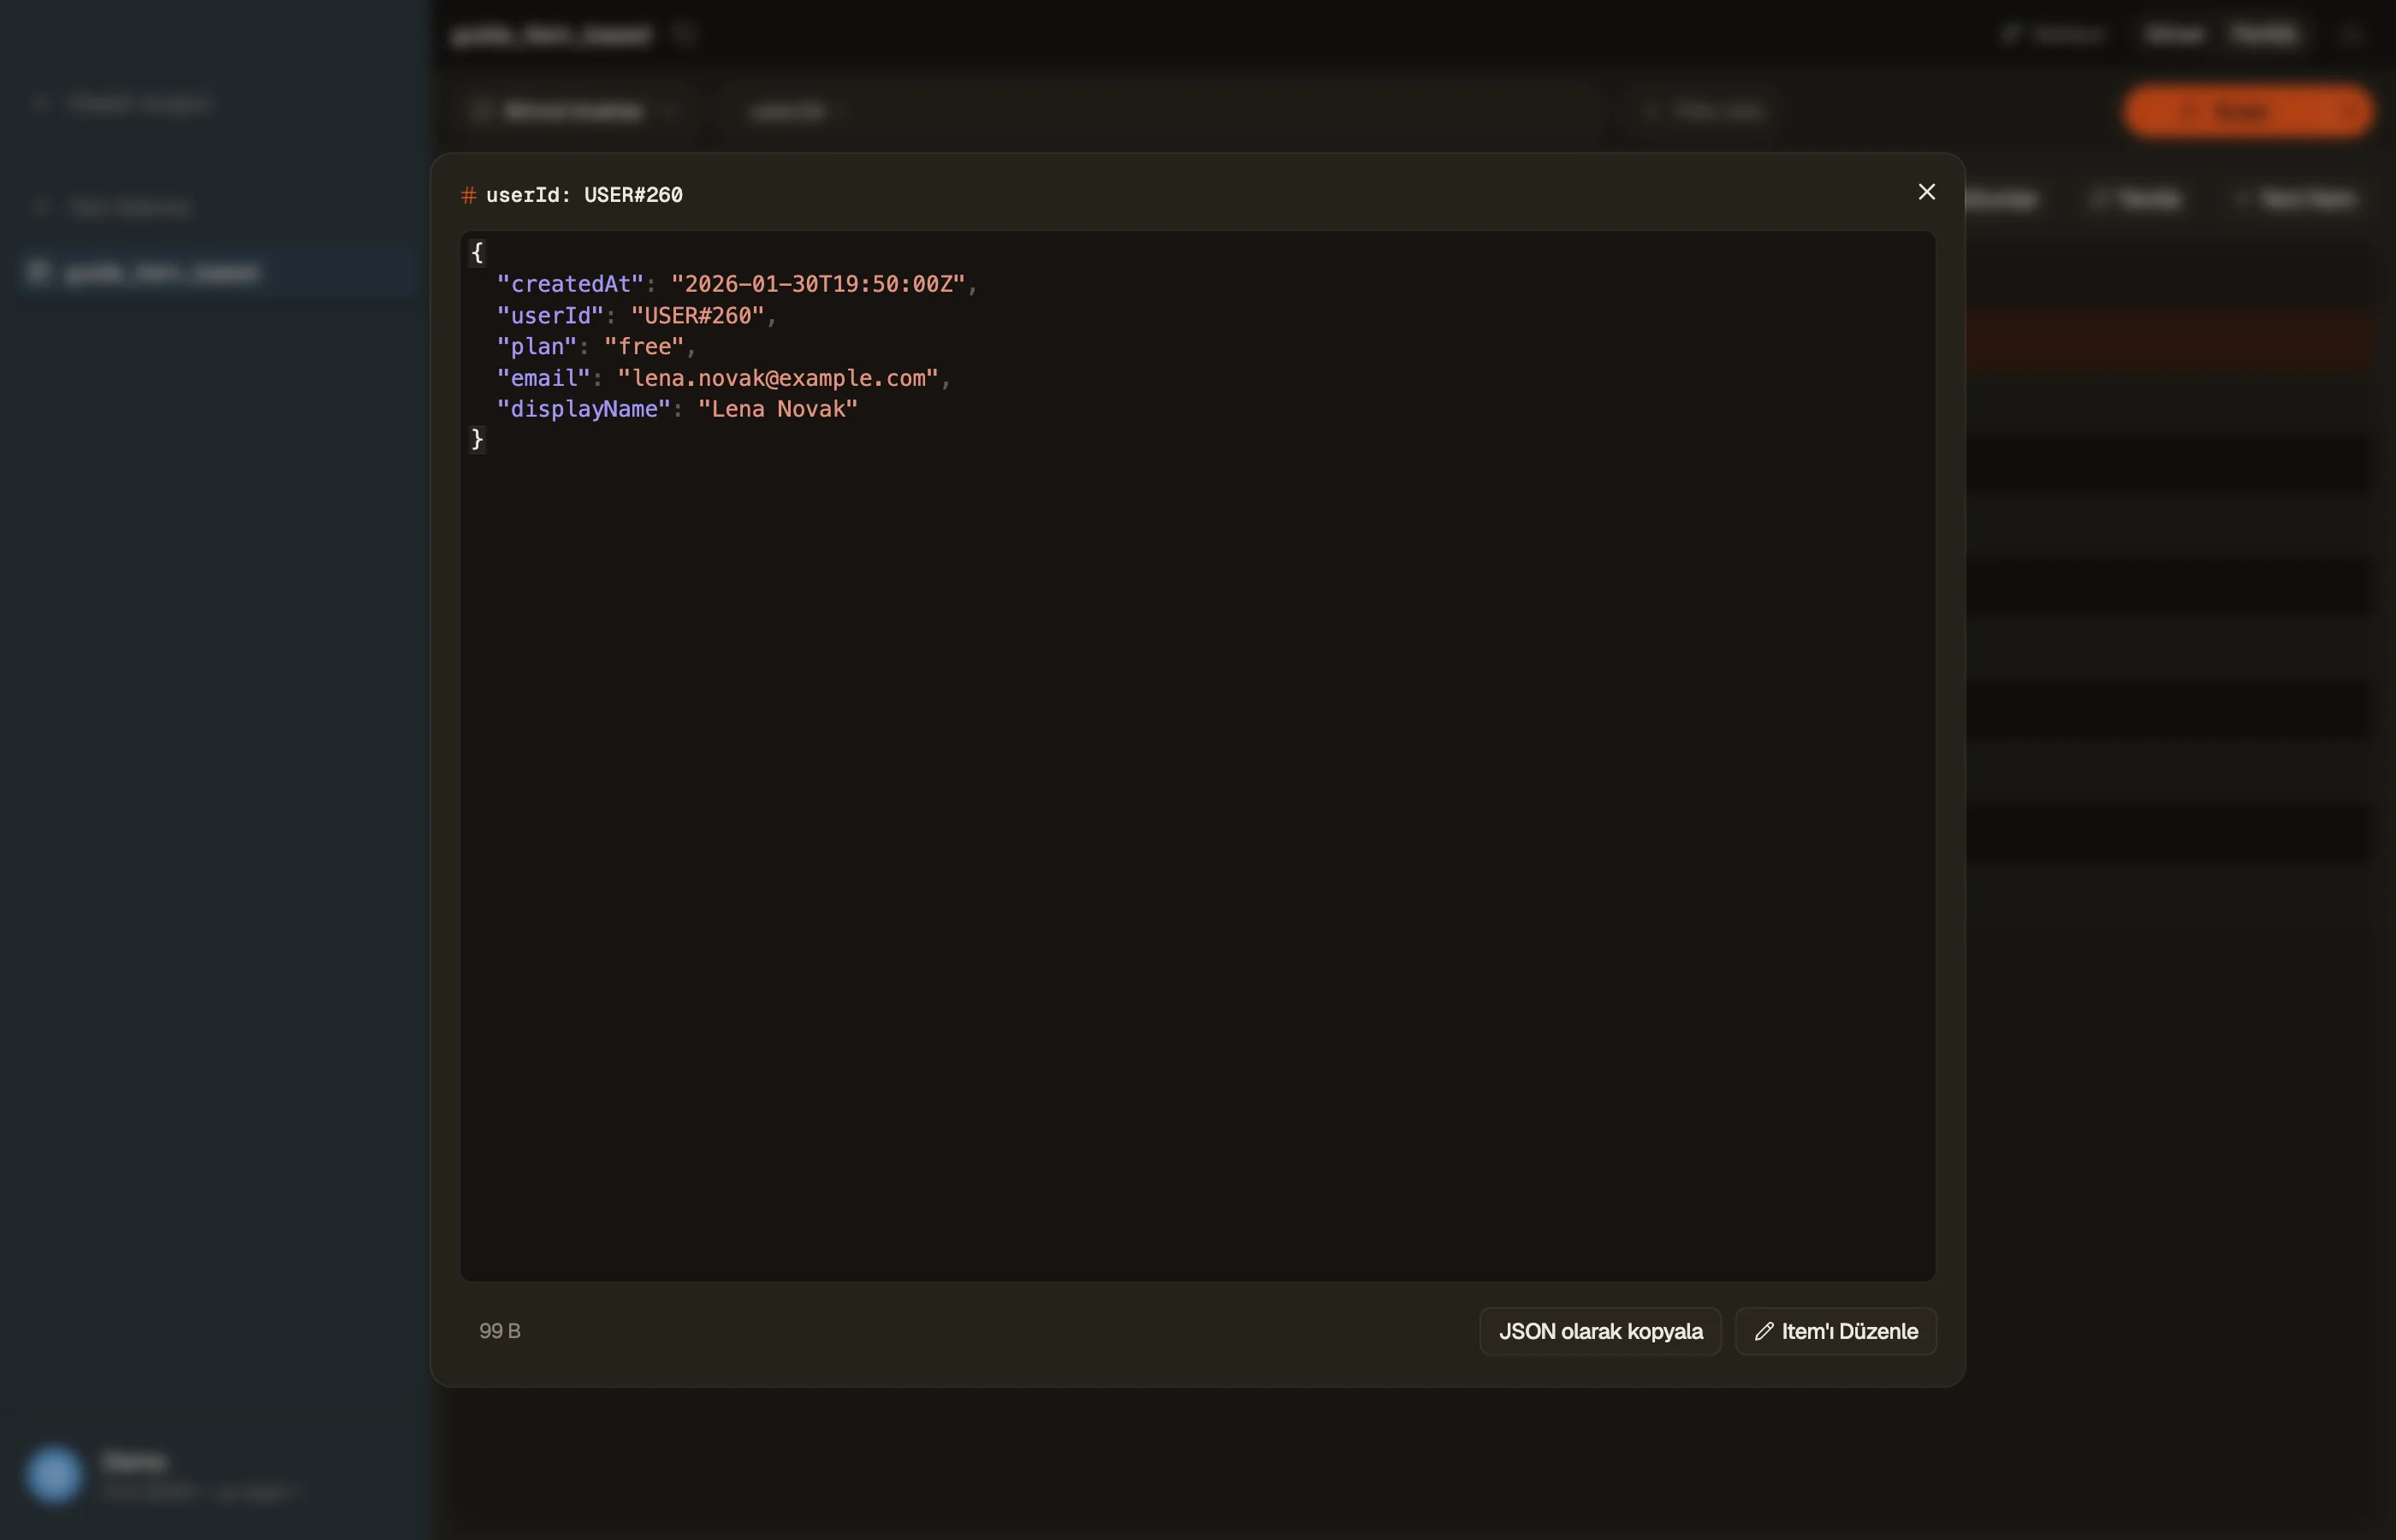
Task: Click the email value lena.novak@example.com
Action: [x=778, y=378]
